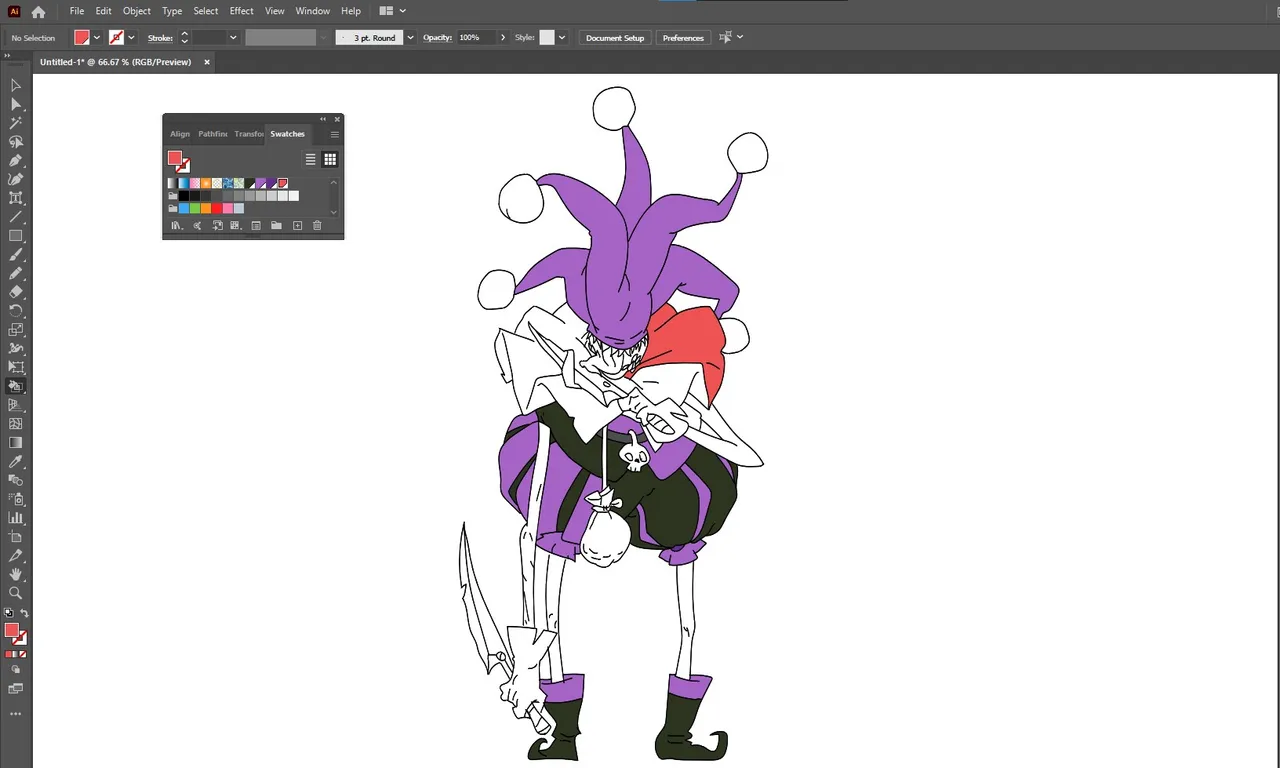Open graphic Style dropdown
1280x768 pixels.
click(562, 38)
